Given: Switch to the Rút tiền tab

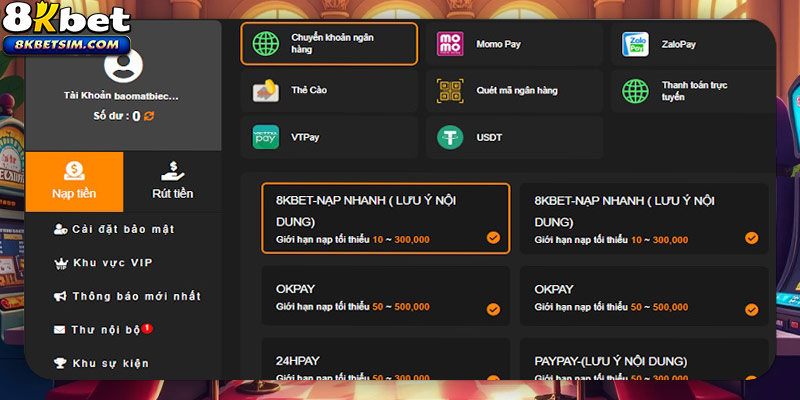Looking at the screenshot, I should tap(172, 182).
